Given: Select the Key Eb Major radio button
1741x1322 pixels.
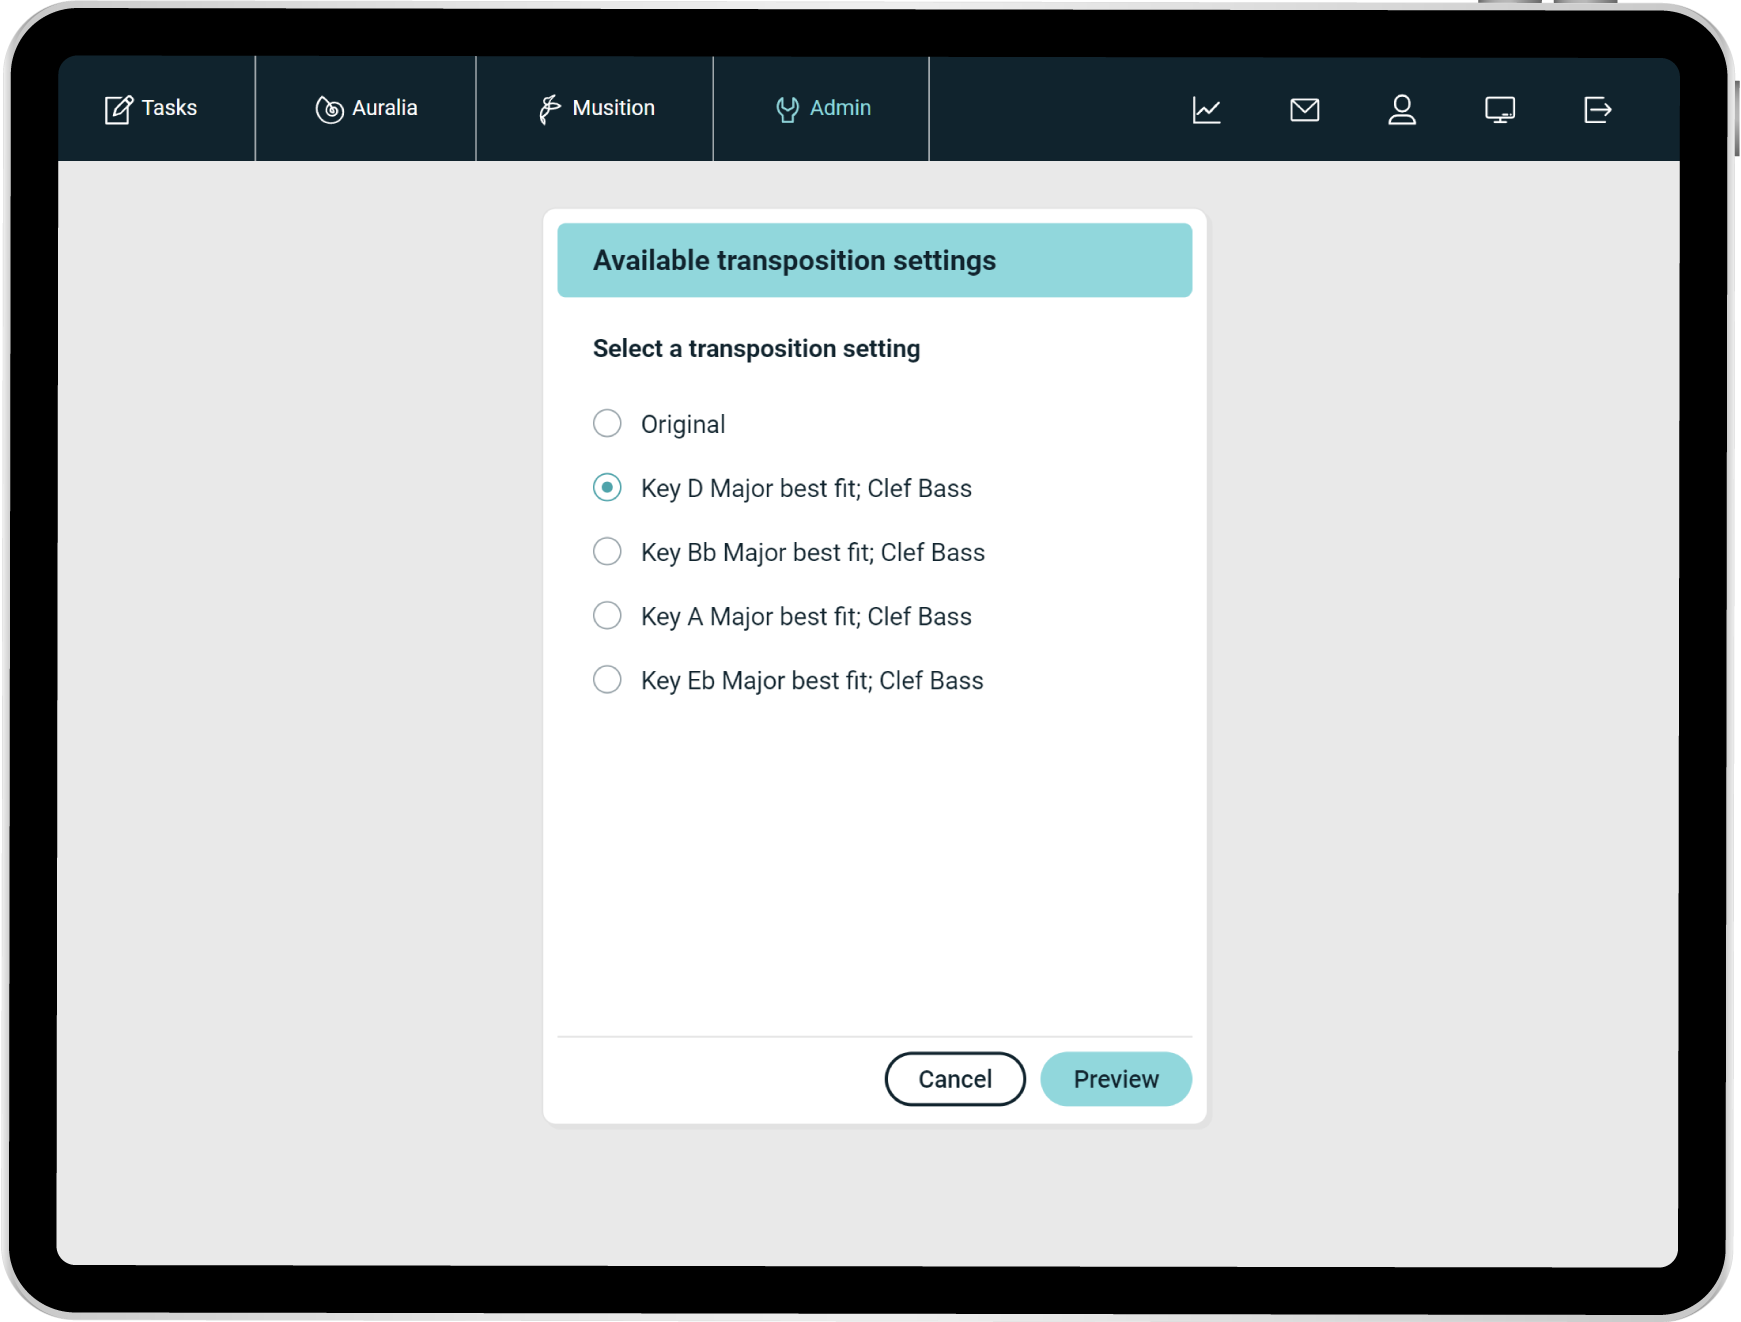Looking at the screenshot, I should coord(607,680).
